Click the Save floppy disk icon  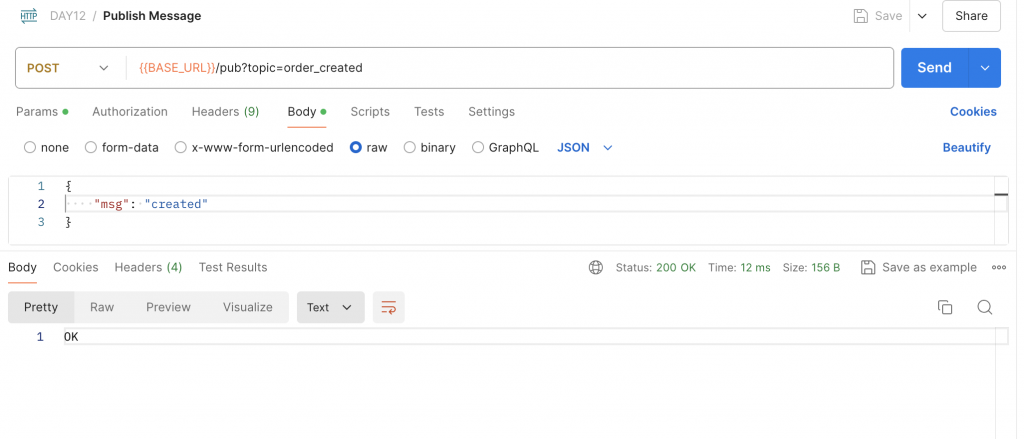point(861,16)
